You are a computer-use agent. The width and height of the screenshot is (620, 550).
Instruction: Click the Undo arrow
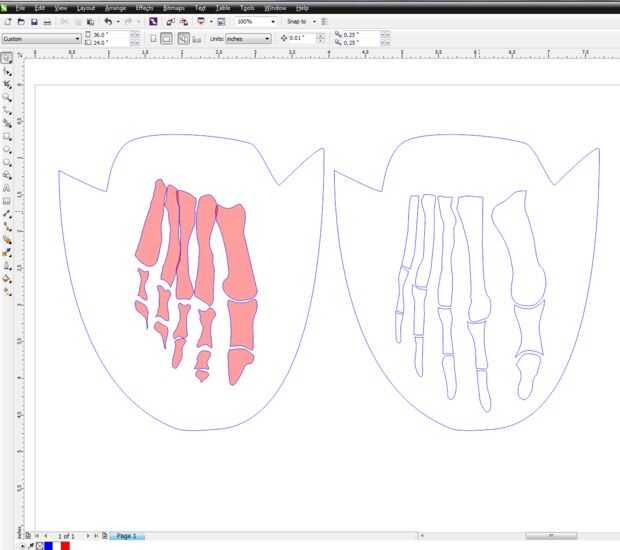[x=108, y=22]
